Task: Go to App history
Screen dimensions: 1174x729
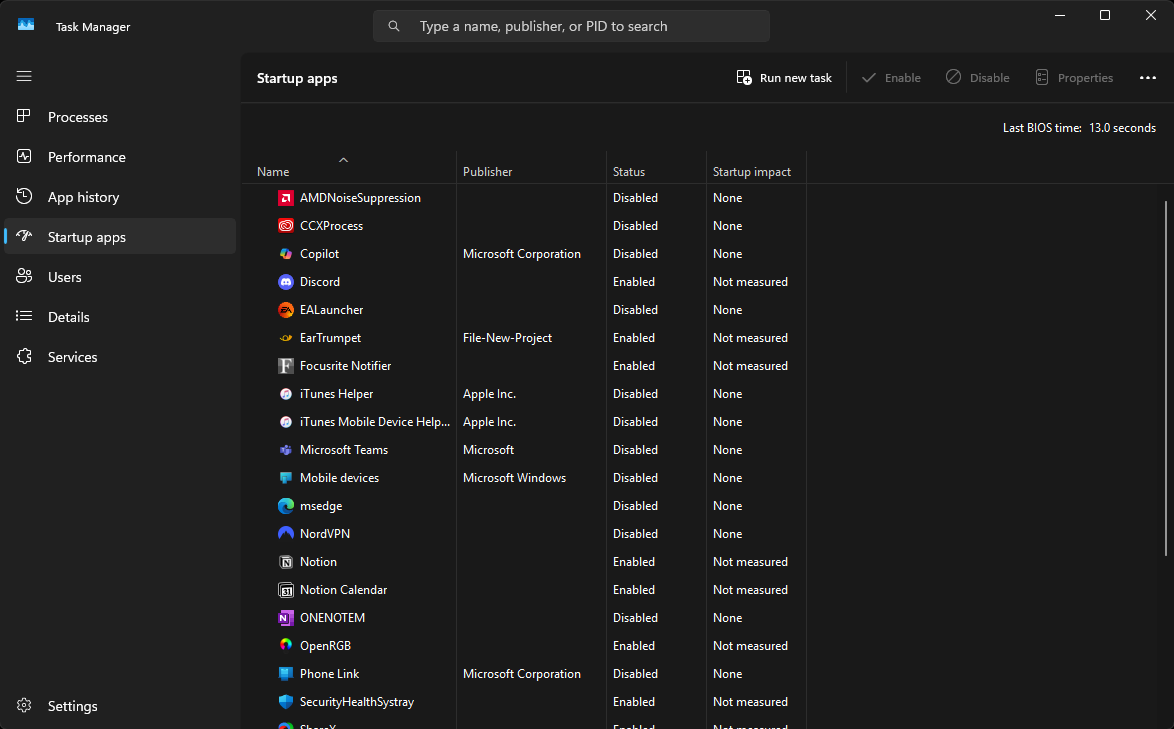Action: 120,197
